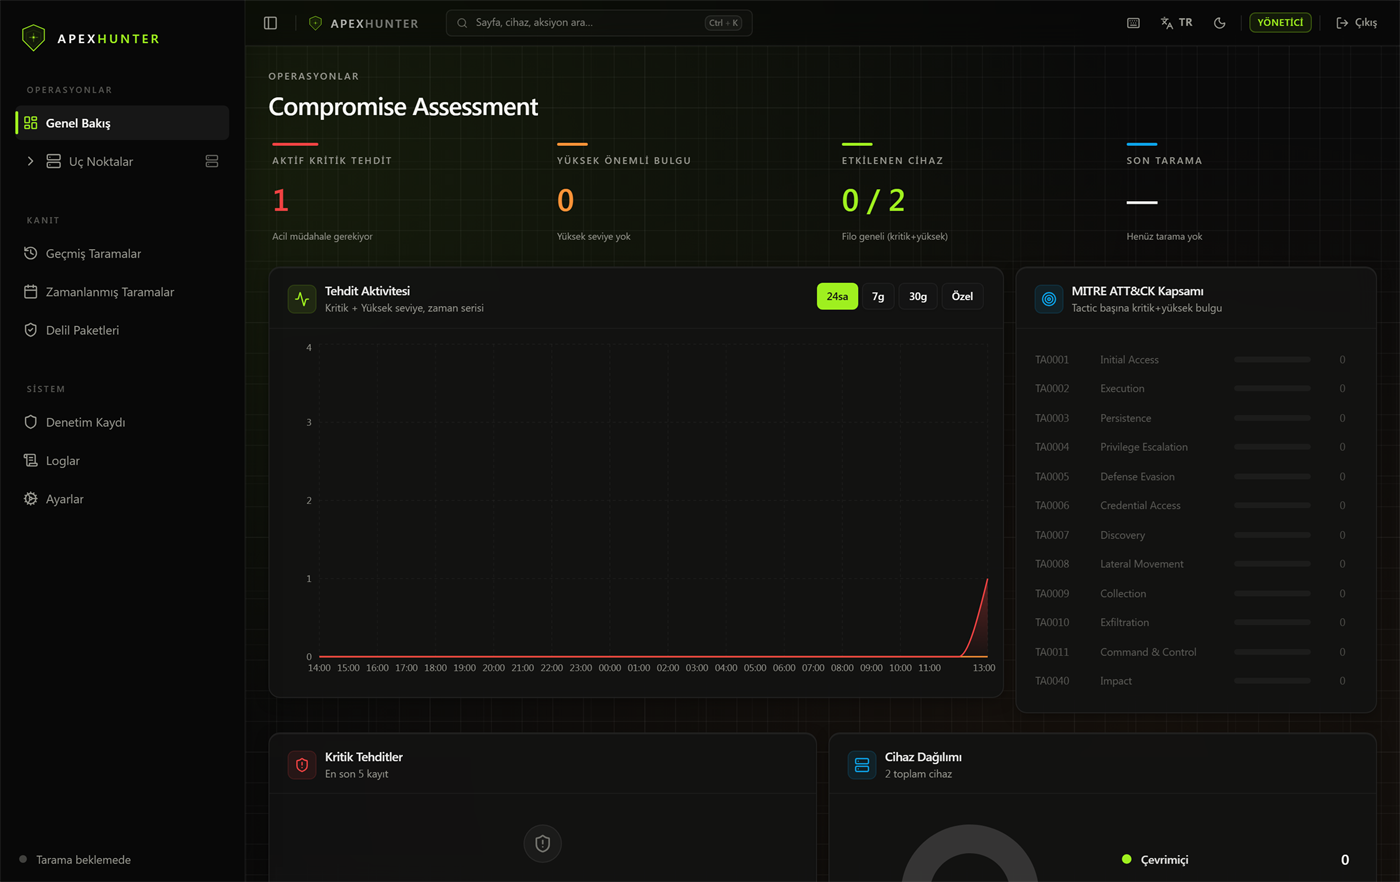1400x882 pixels.
Task: Select the 24sa time range
Action: (837, 297)
